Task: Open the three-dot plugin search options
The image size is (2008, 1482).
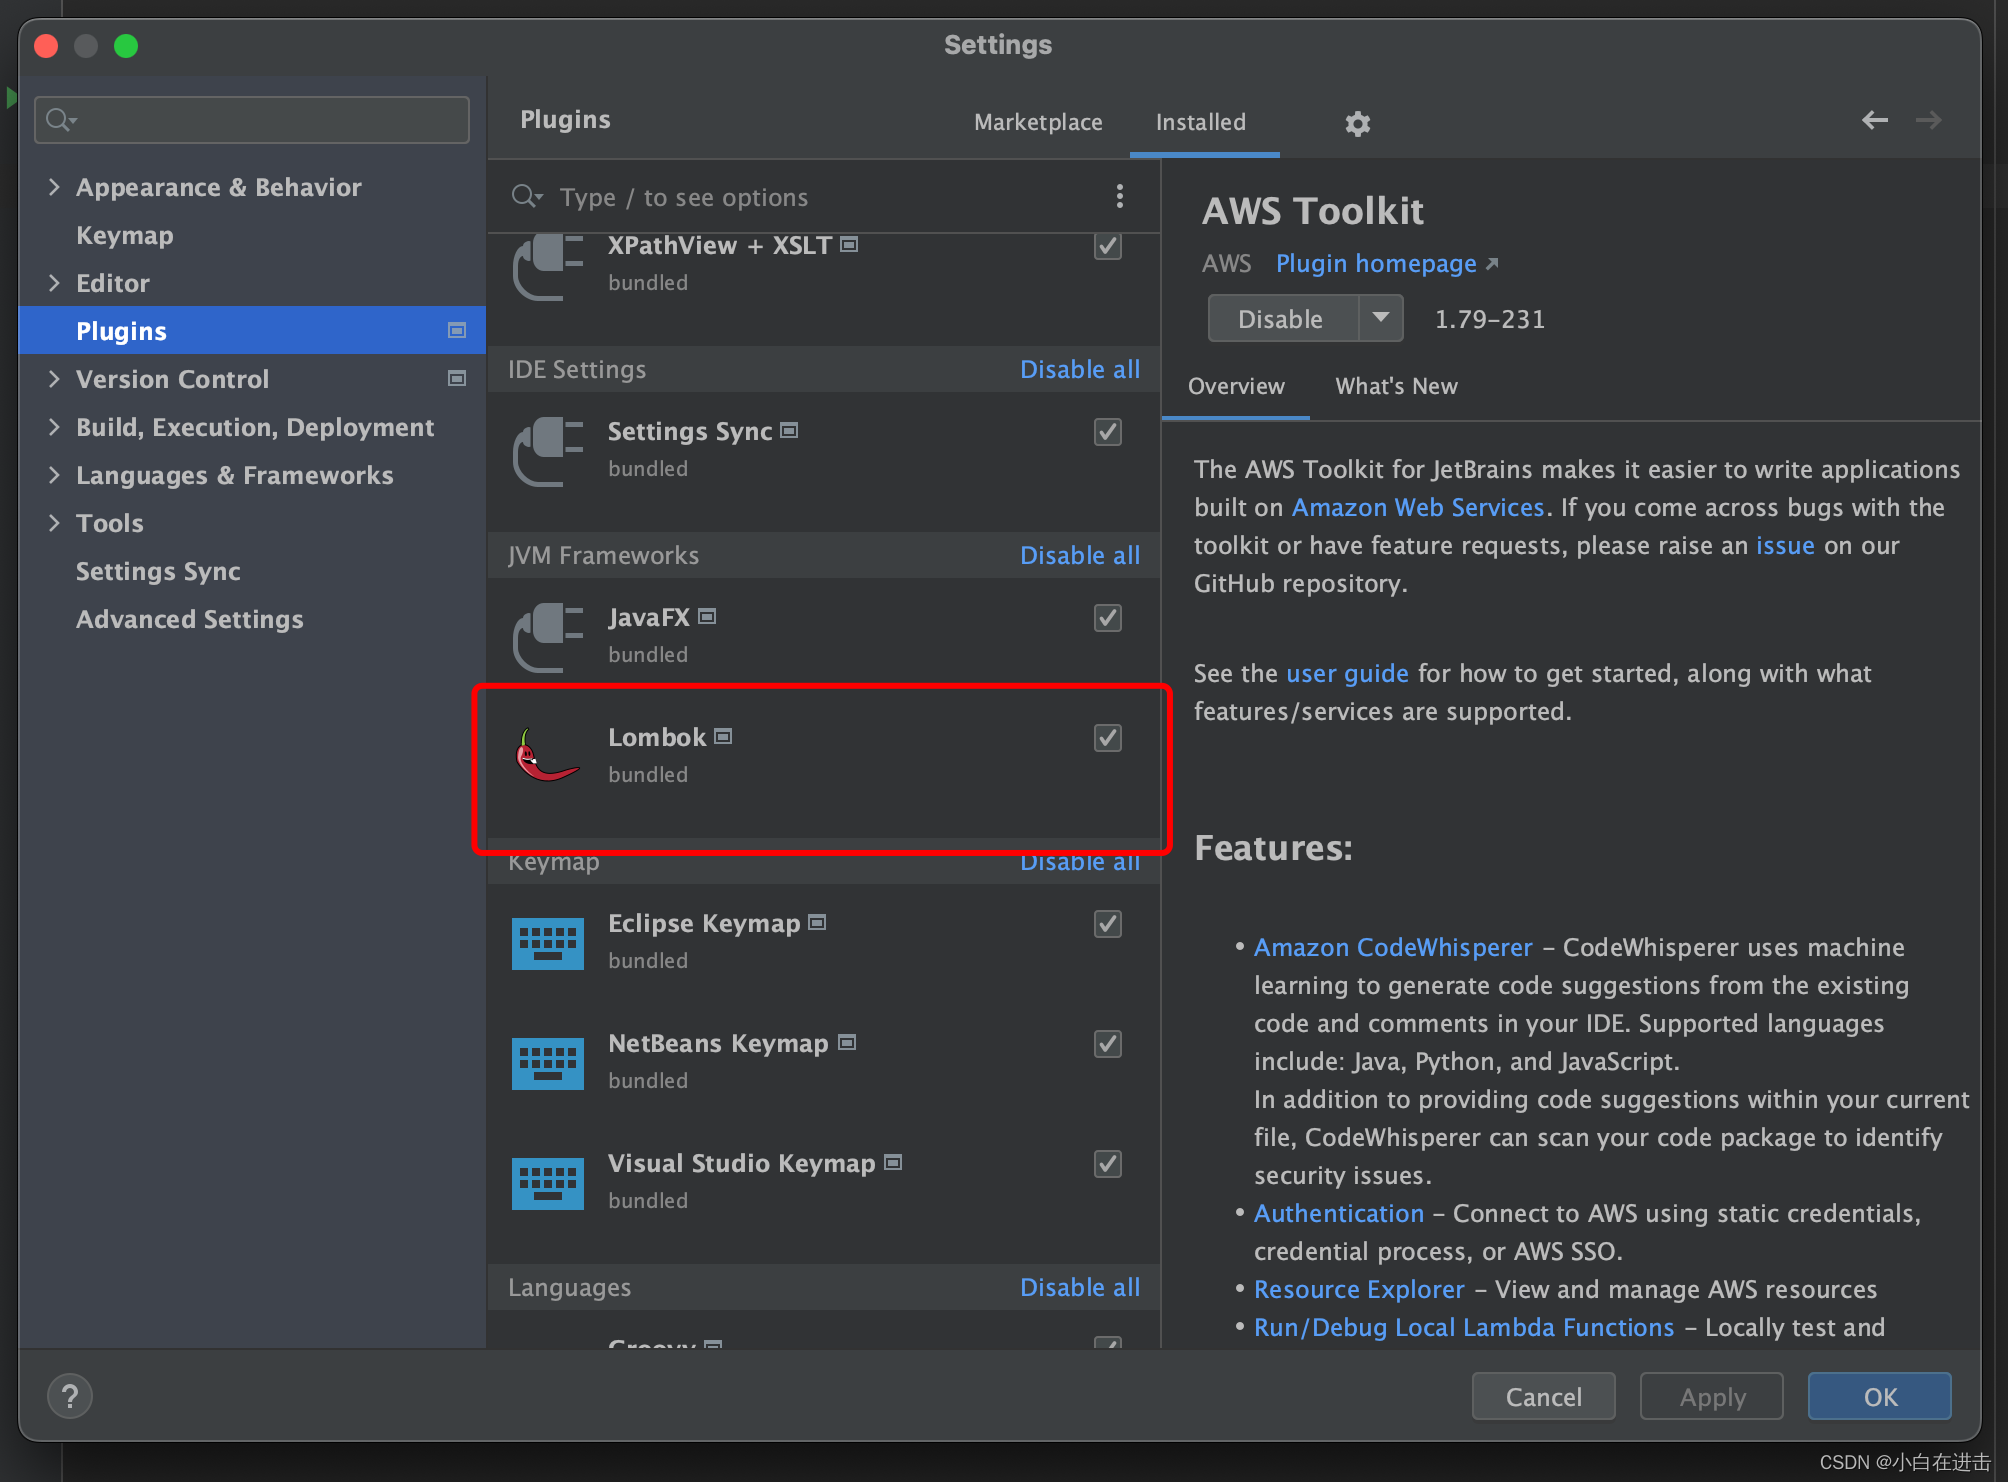Action: click(1119, 196)
